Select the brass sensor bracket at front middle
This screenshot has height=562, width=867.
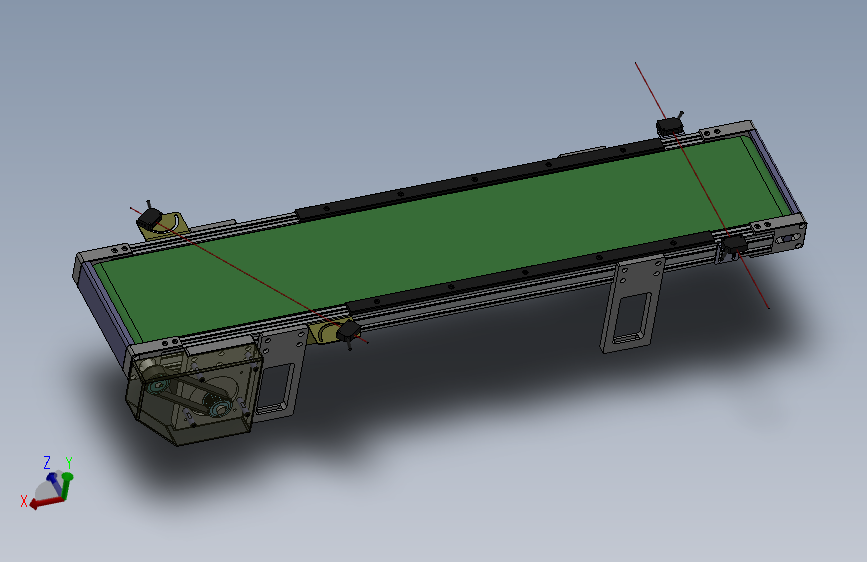[326, 332]
